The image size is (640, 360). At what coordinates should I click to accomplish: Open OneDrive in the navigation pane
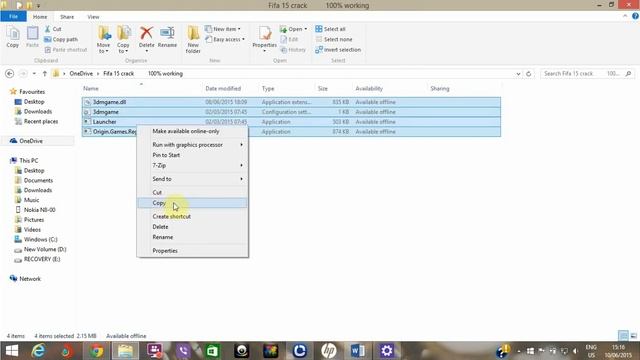tap(31, 141)
